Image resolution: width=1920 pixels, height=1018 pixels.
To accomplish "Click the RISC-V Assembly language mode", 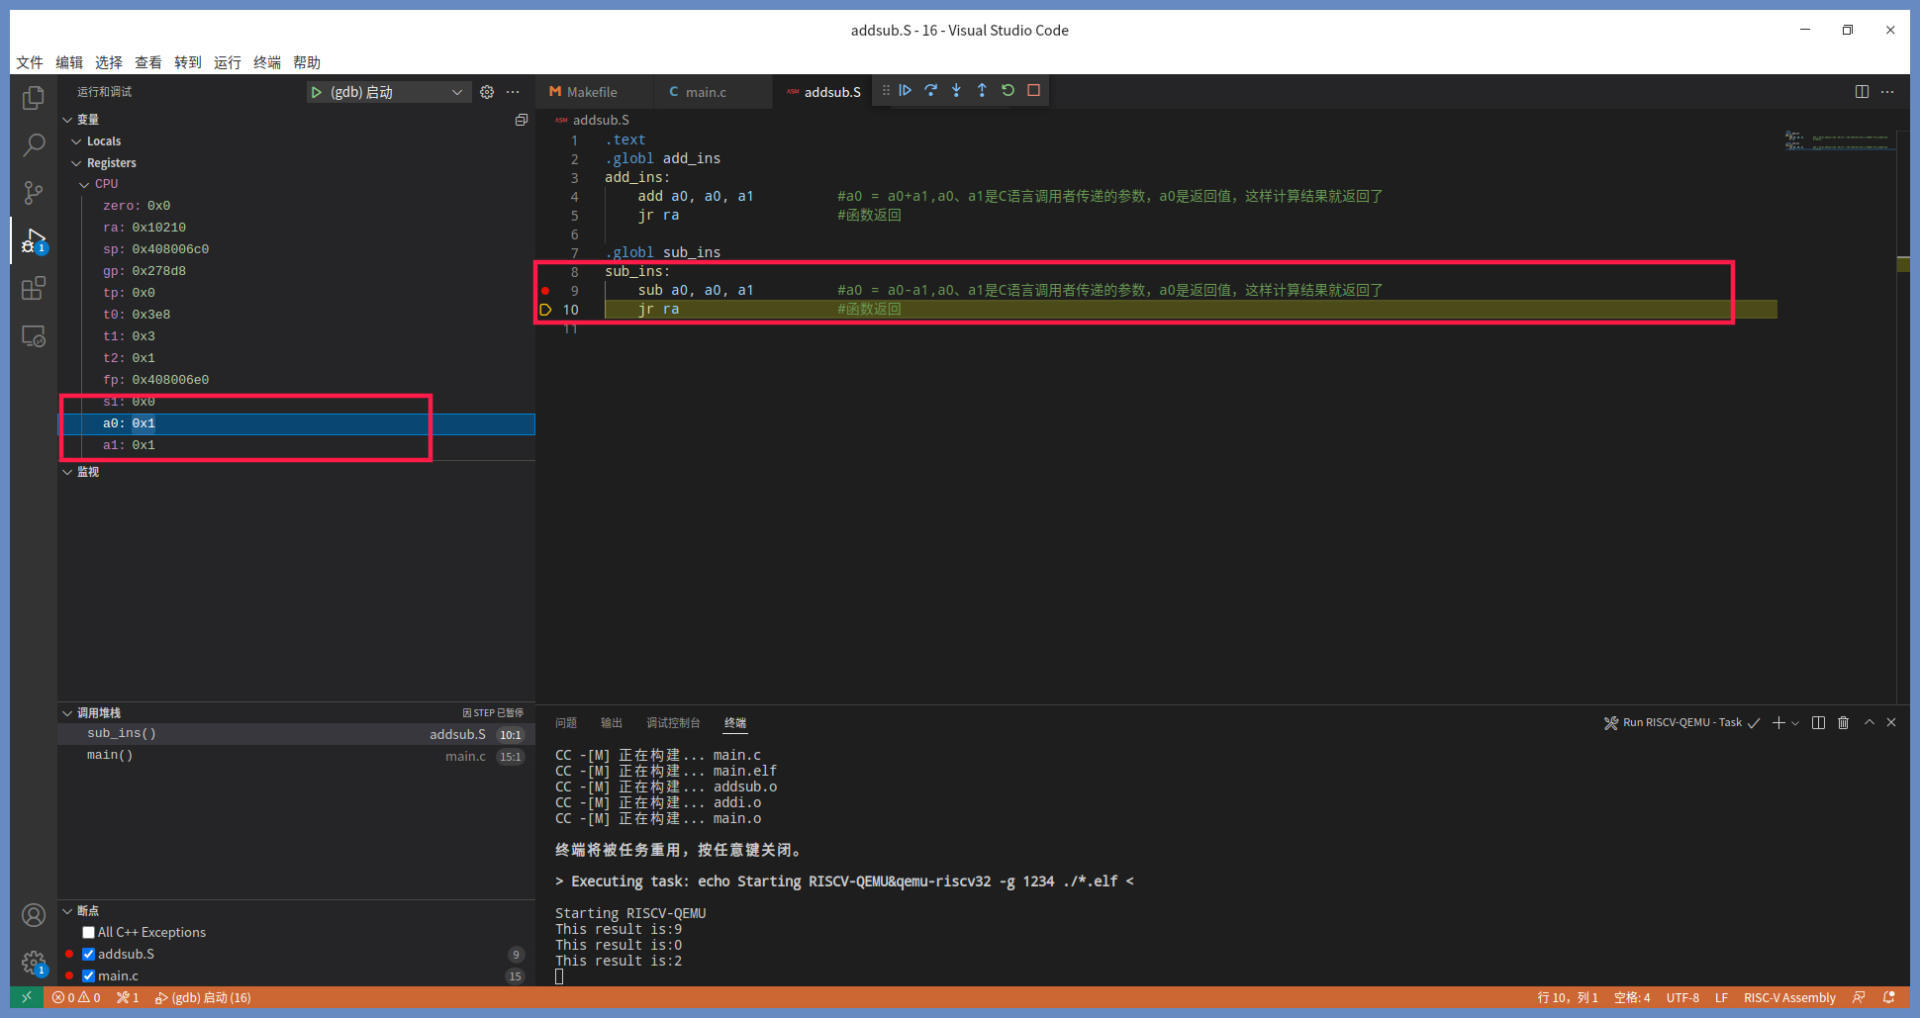I will pyautogui.click(x=1789, y=998).
